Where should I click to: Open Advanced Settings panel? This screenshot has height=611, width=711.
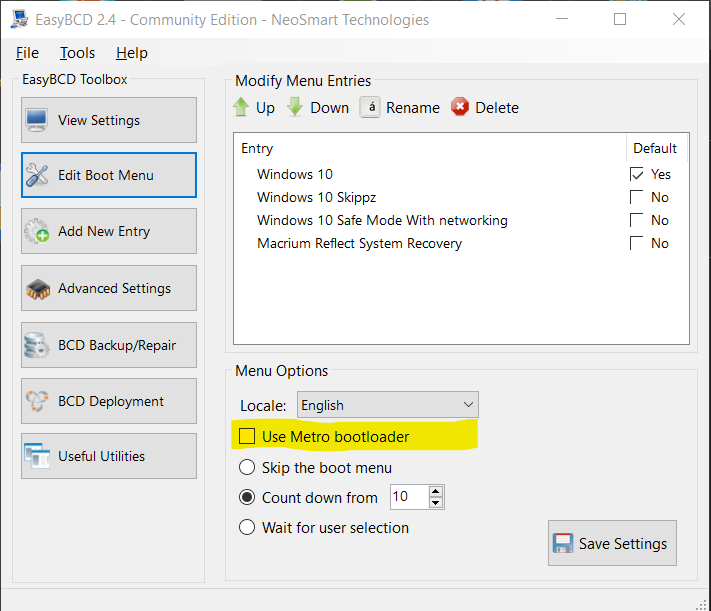(x=109, y=288)
